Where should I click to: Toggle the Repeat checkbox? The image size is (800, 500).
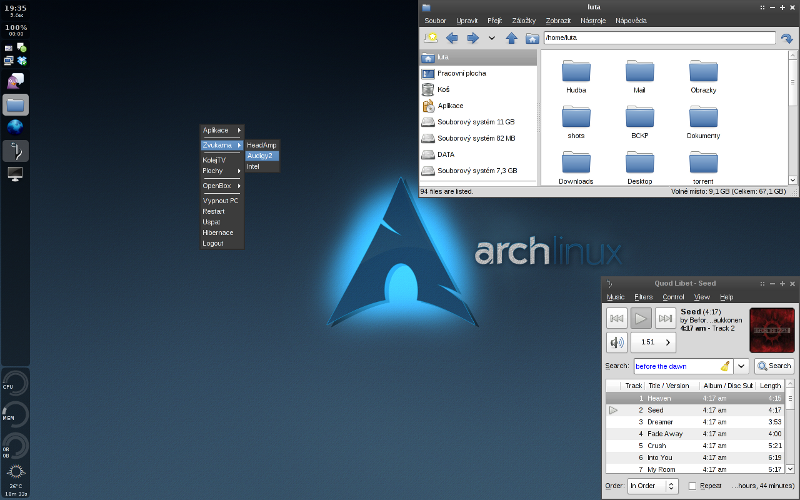coord(692,486)
